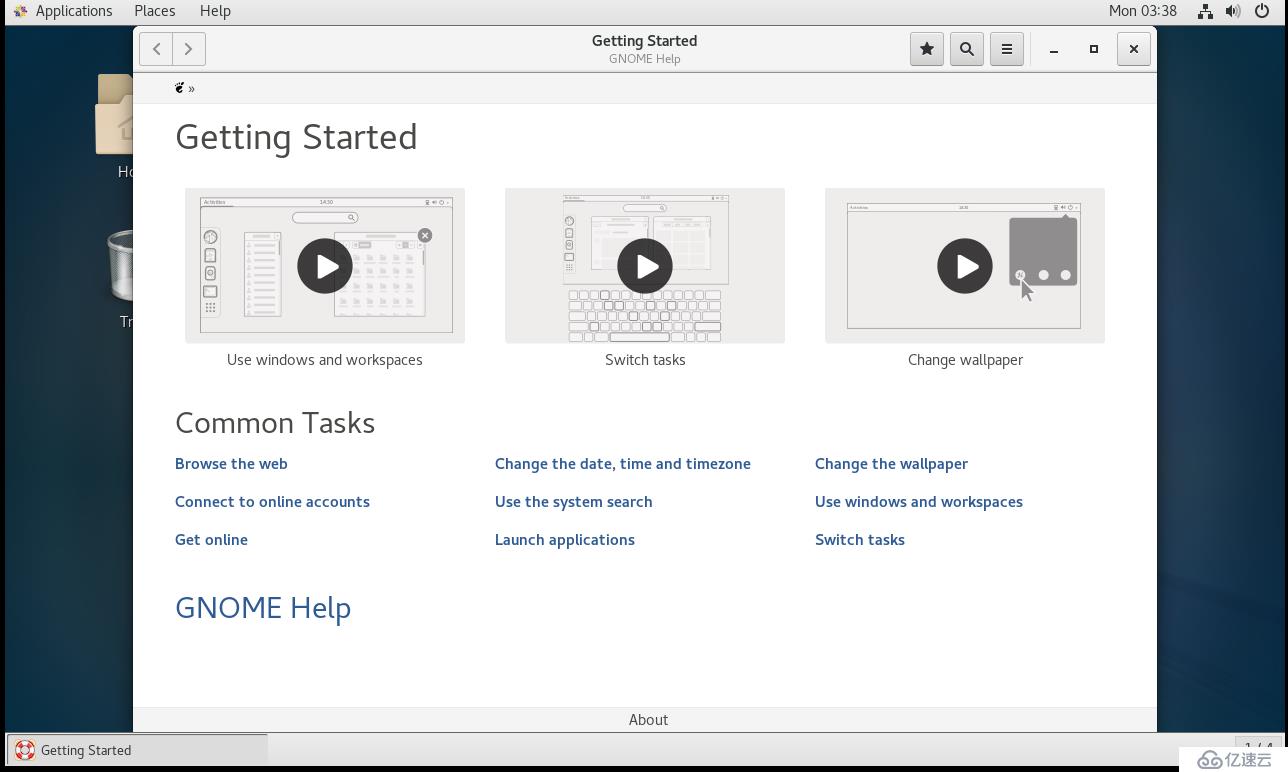Screen dimensions: 1288x772
Task: Minimize the GNOME Help window
Action: click(1054, 49)
